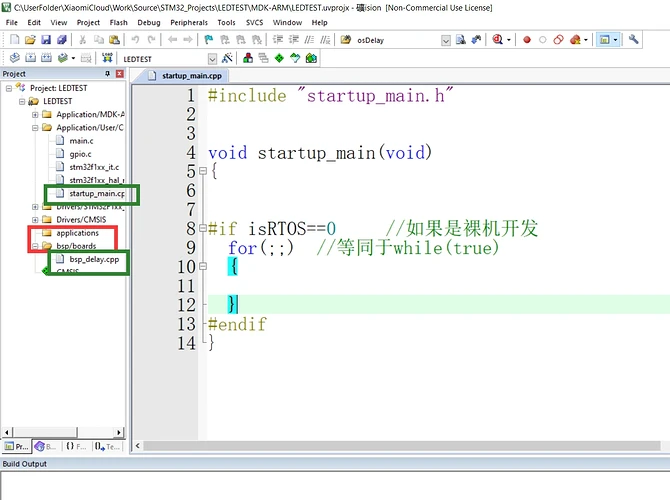Select bsp_delay.cpp in the project tree
This screenshot has height=500, width=670.
point(94,258)
